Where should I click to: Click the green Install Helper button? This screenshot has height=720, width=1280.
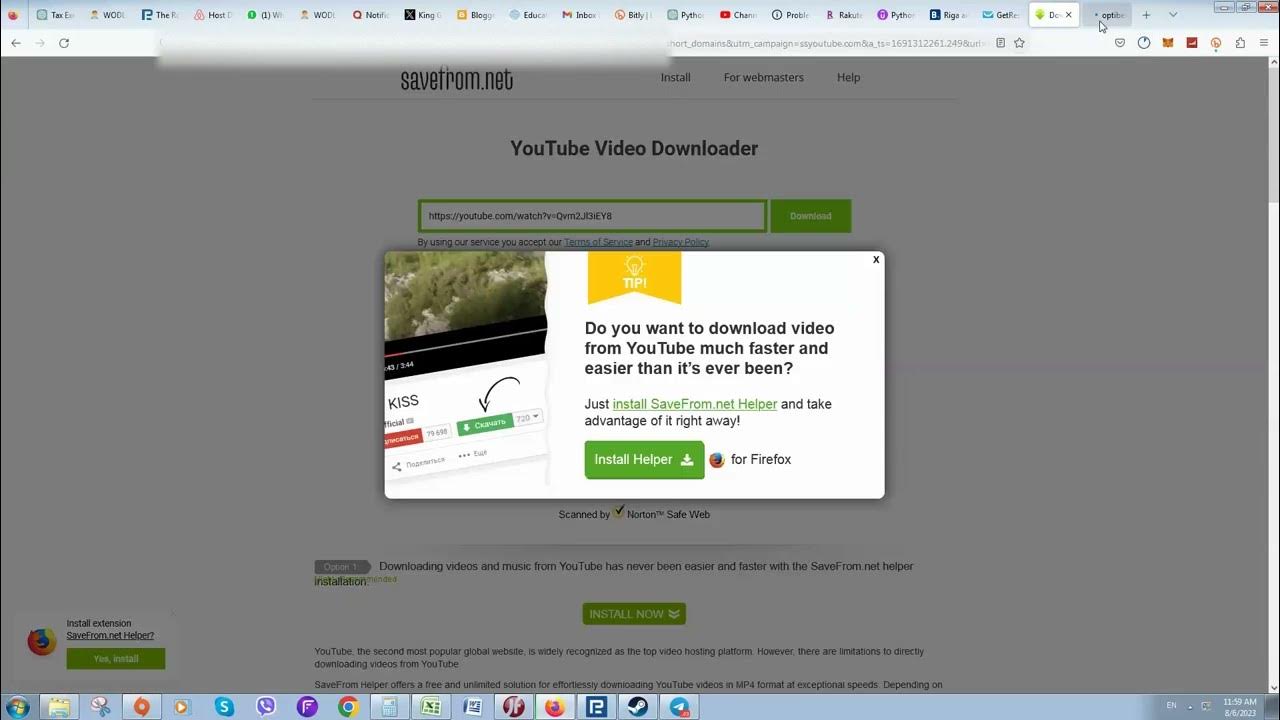tap(644, 460)
